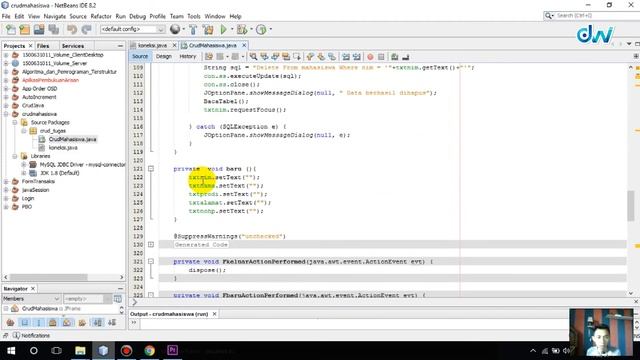The height and width of the screenshot is (360, 640).
Task: Click the editor vertical scrollbar thumb
Action: click(x=631, y=206)
